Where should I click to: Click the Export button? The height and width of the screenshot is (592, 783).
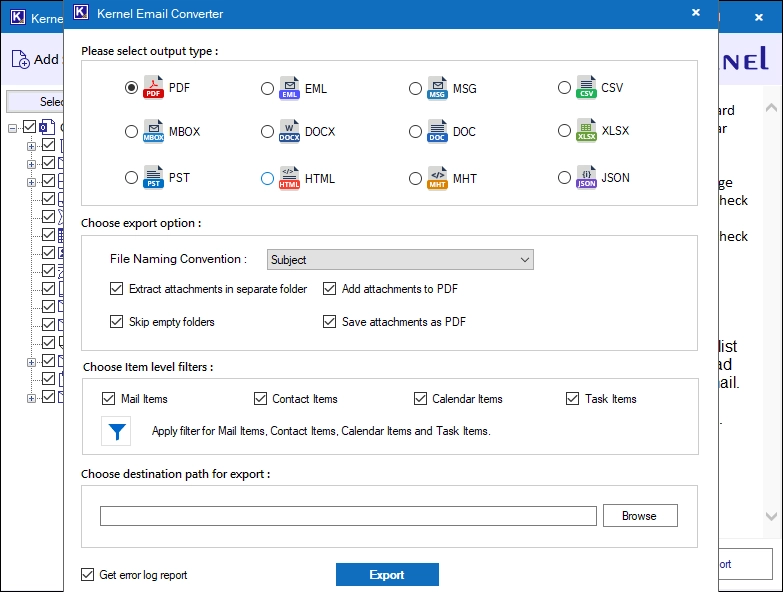coord(387,575)
